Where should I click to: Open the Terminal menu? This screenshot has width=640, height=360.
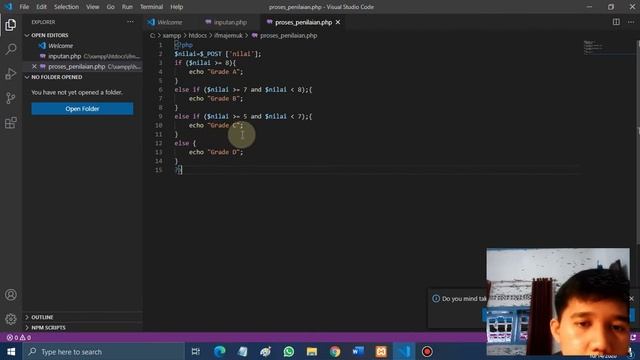pyautogui.click(x=151, y=7)
